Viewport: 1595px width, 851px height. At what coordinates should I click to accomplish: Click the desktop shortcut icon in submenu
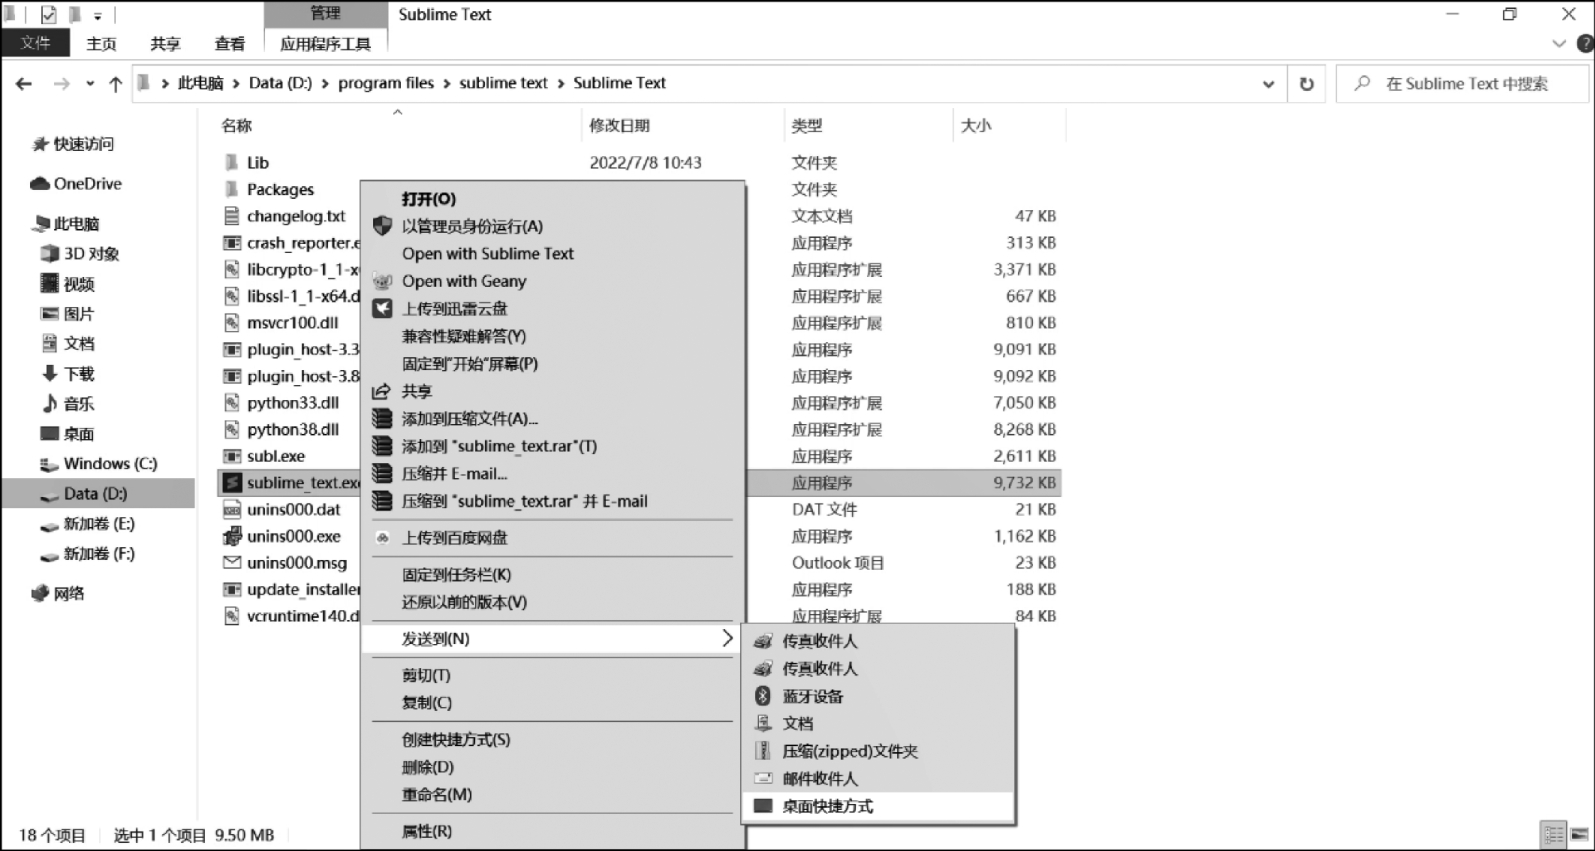pyautogui.click(x=763, y=806)
